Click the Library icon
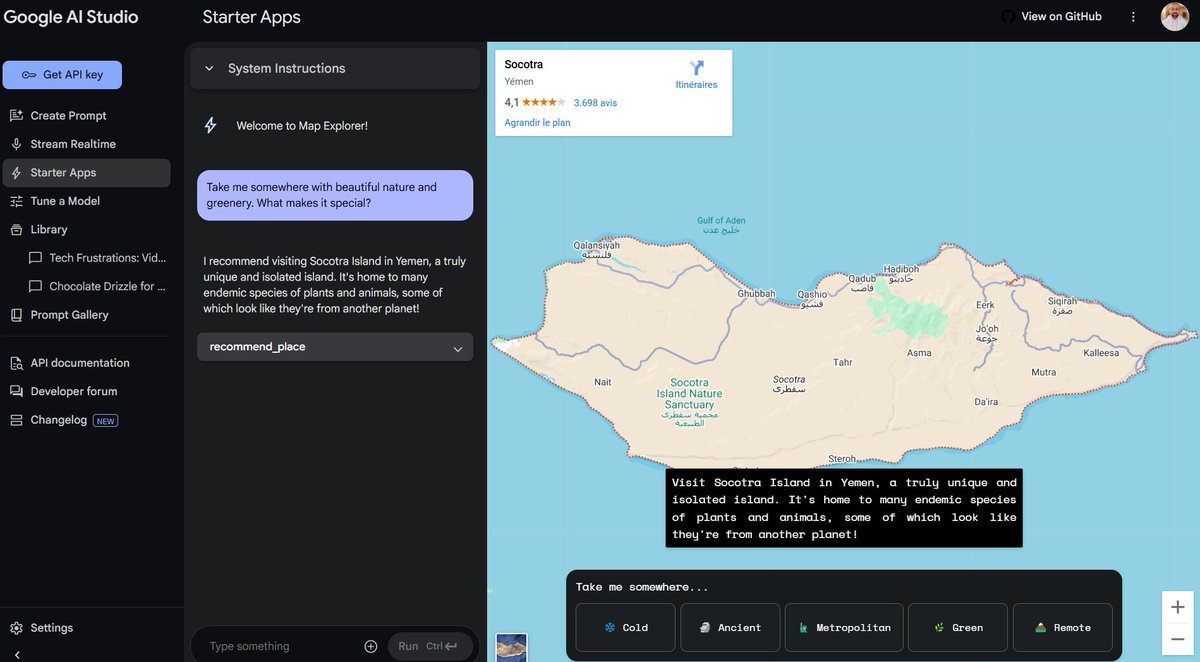1200x662 pixels. coord(16,229)
